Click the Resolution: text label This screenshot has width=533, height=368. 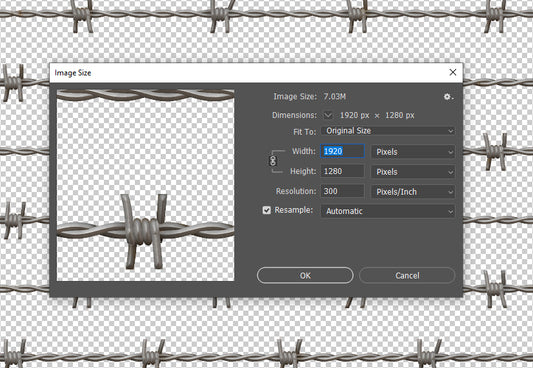[x=296, y=191]
